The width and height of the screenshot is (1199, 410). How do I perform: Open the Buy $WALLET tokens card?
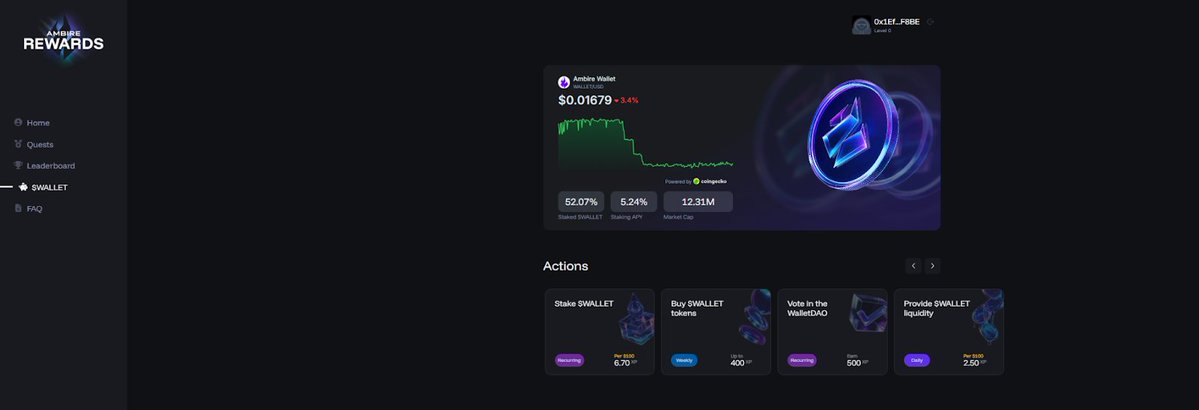(716, 332)
